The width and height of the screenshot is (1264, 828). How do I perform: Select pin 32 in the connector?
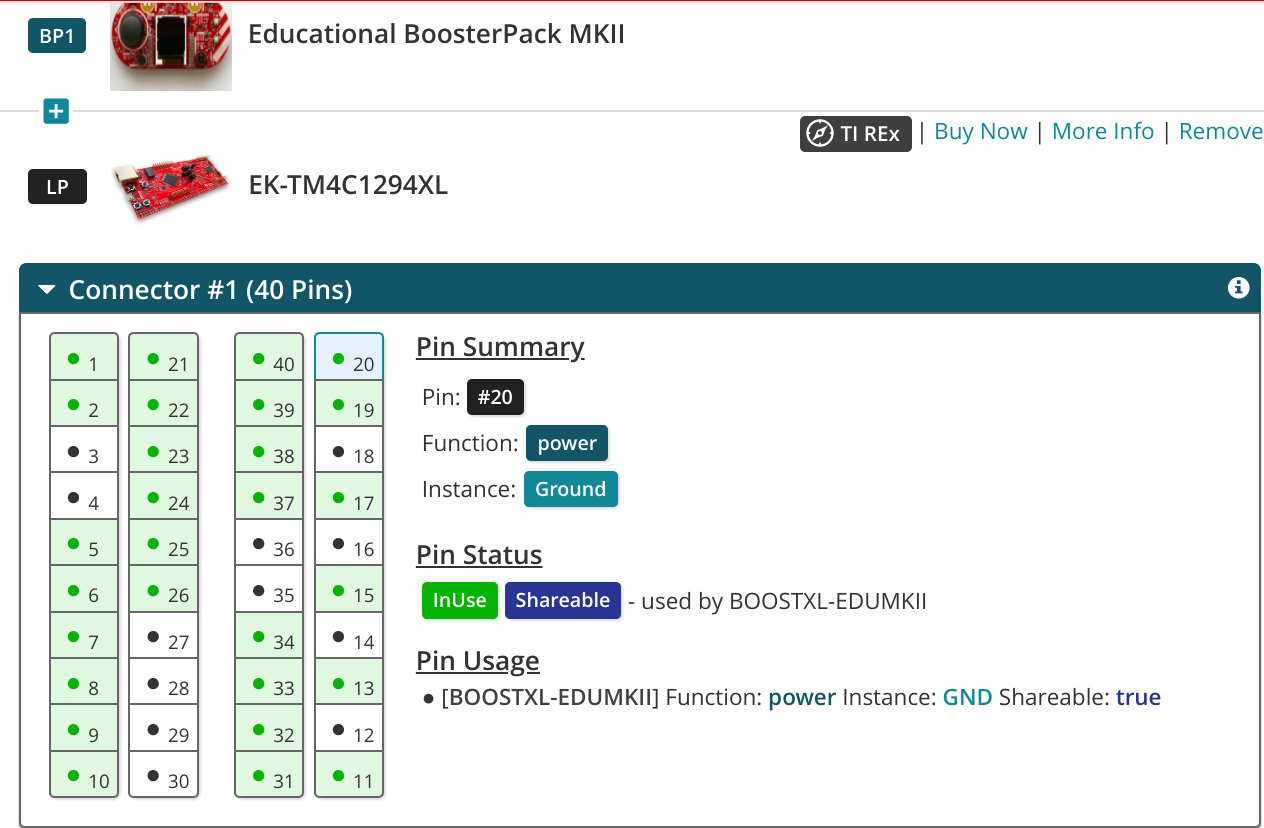tap(269, 728)
